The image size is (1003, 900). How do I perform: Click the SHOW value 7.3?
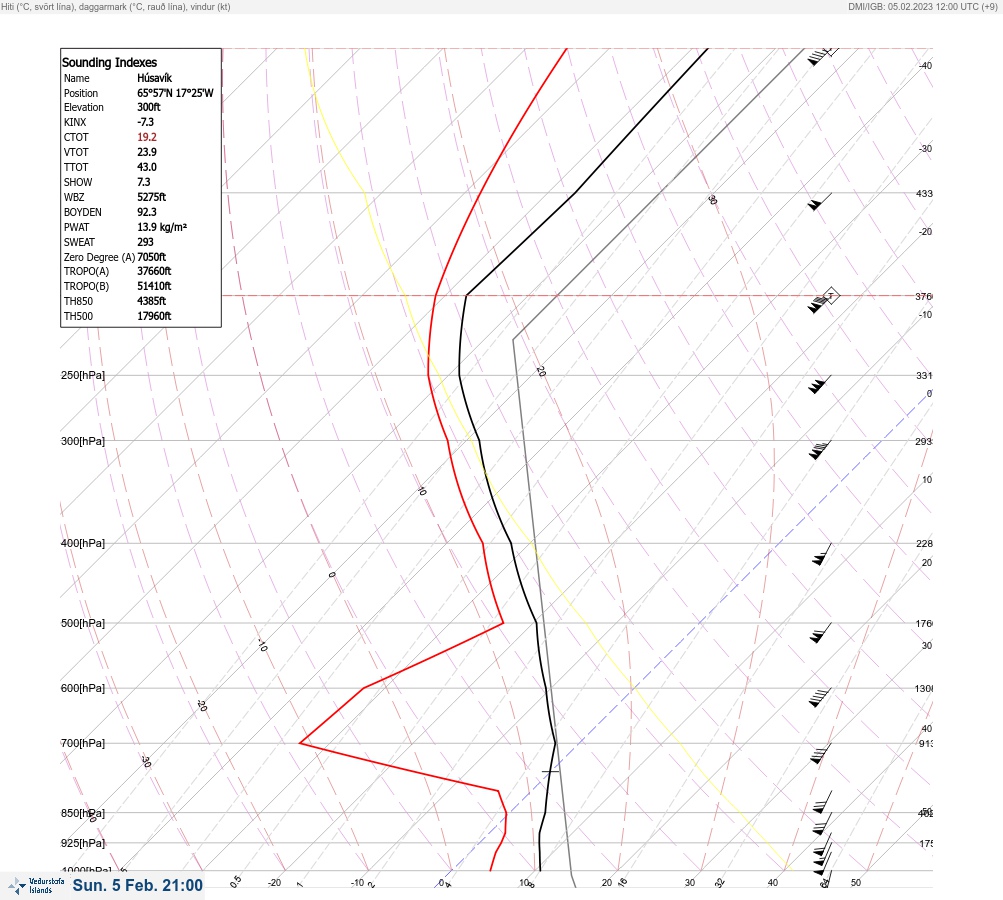click(x=144, y=182)
